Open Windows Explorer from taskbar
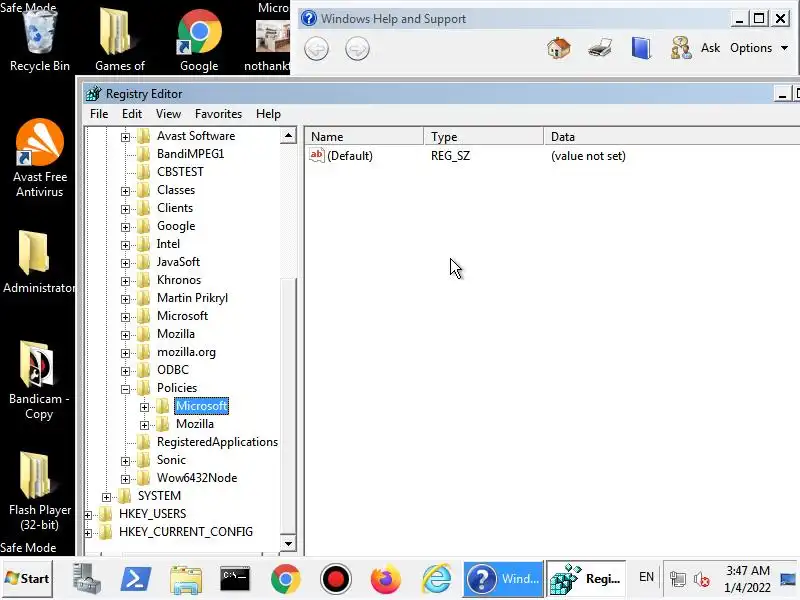 (x=186, y=580)
